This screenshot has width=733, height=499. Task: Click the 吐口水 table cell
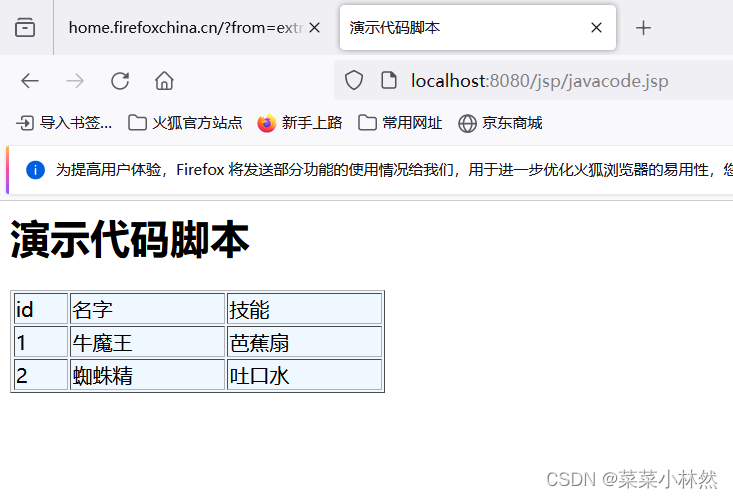(304, 375)
